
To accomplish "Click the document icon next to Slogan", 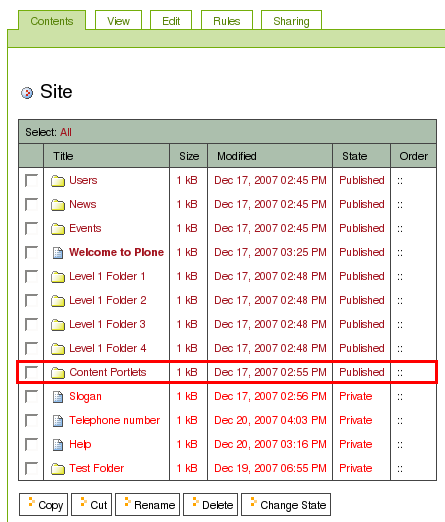I will coord(58,397).
